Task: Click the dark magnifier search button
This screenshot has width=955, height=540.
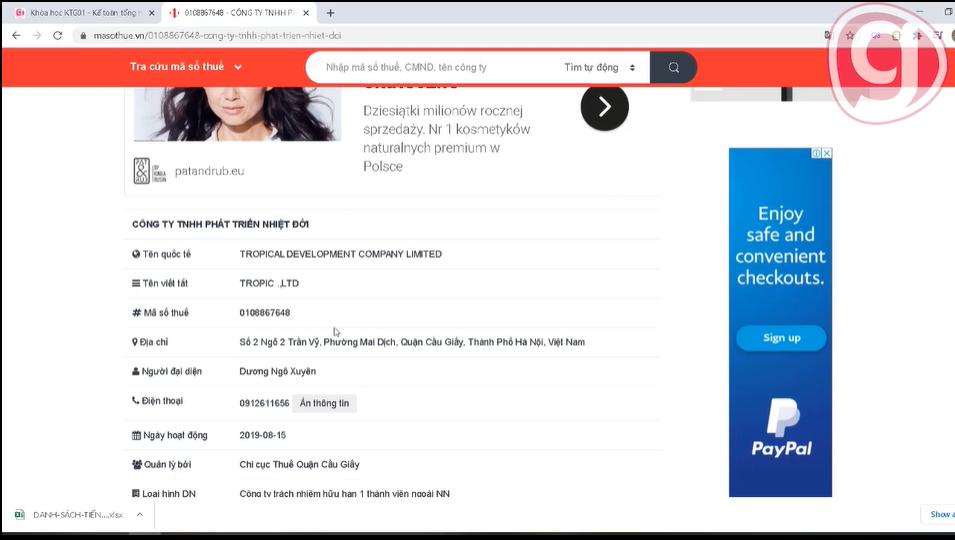Action: [674, 68]
